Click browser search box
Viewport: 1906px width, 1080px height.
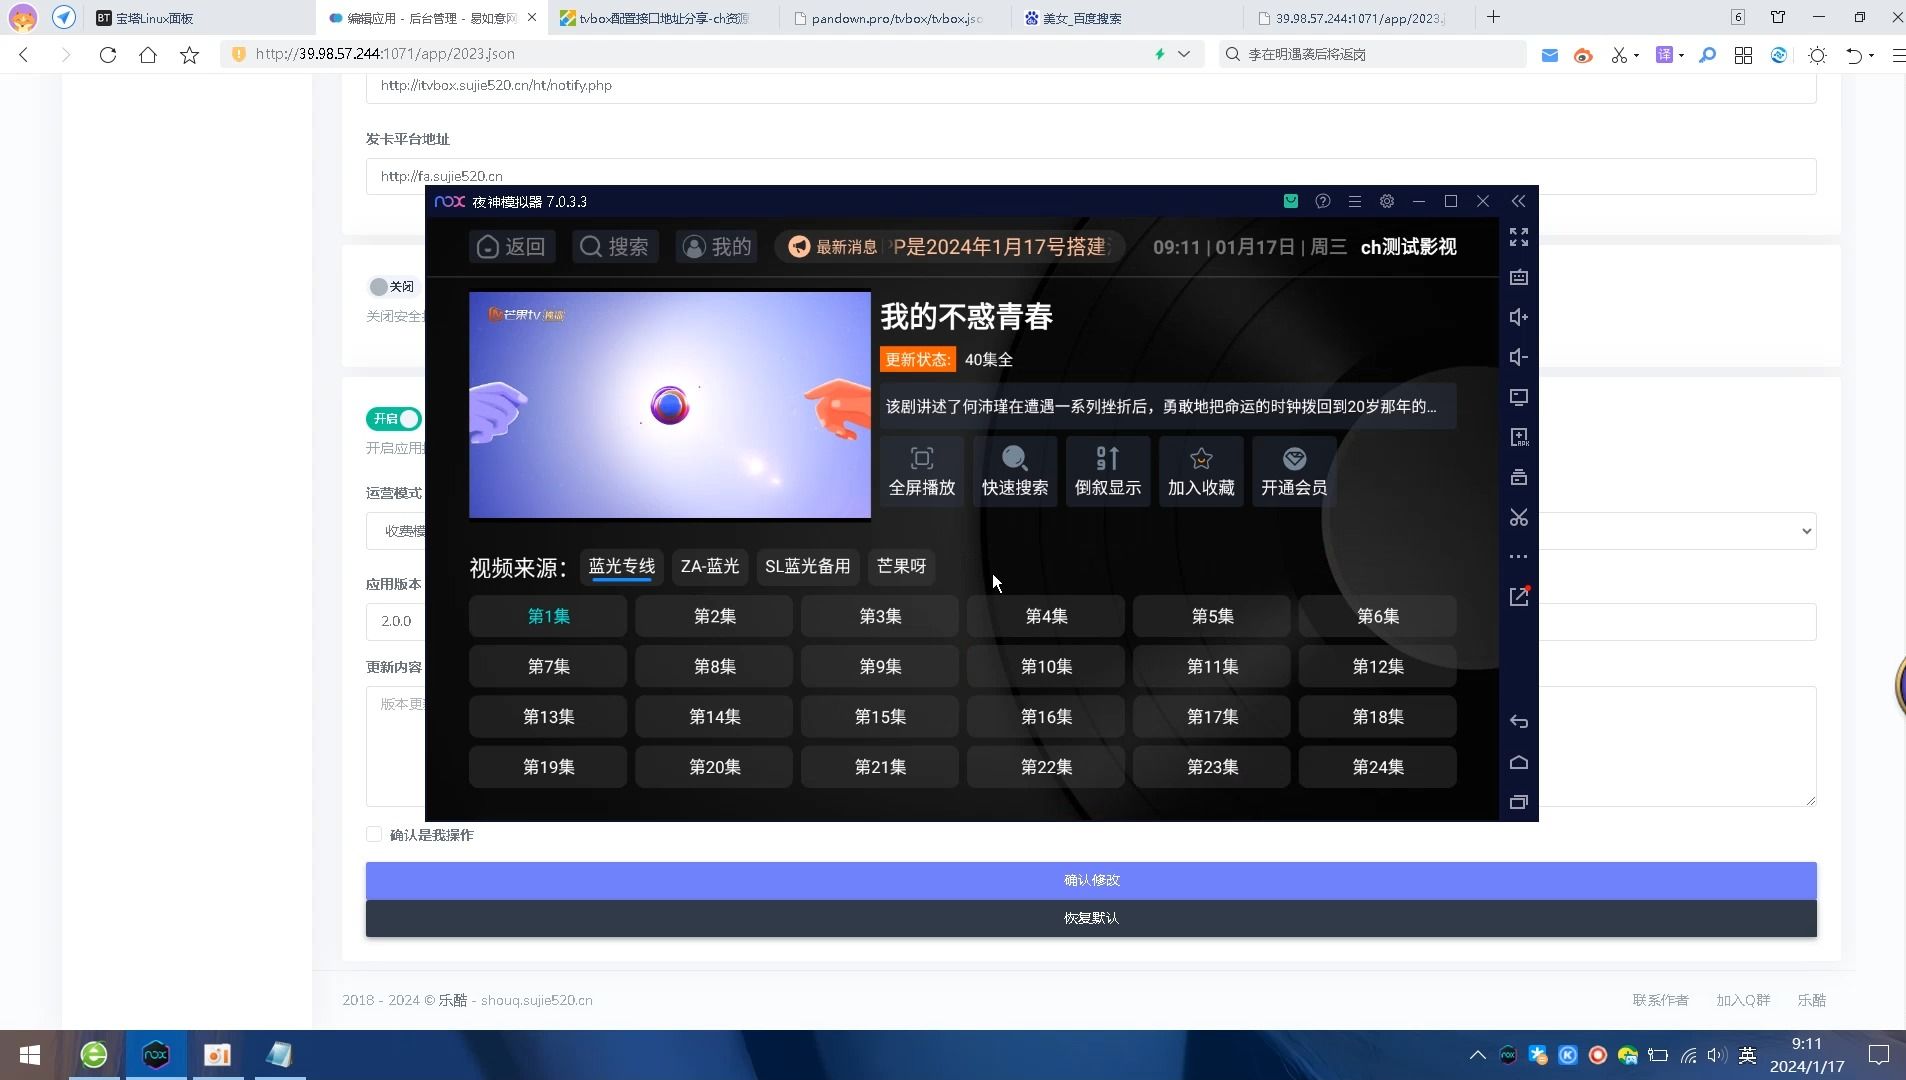click(1373, 54)
